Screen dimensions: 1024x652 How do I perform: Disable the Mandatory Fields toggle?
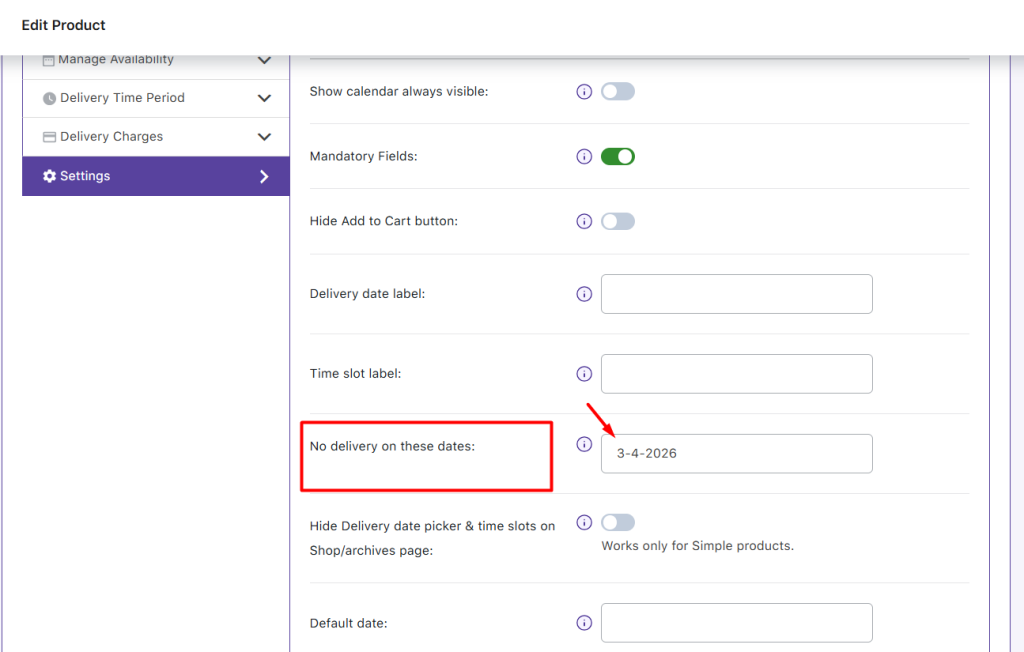pos(617,157)
